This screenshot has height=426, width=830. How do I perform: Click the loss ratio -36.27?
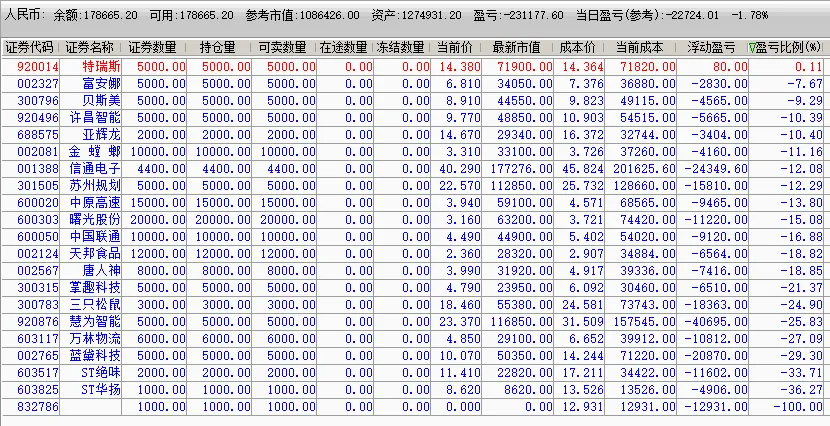point(801,390)
